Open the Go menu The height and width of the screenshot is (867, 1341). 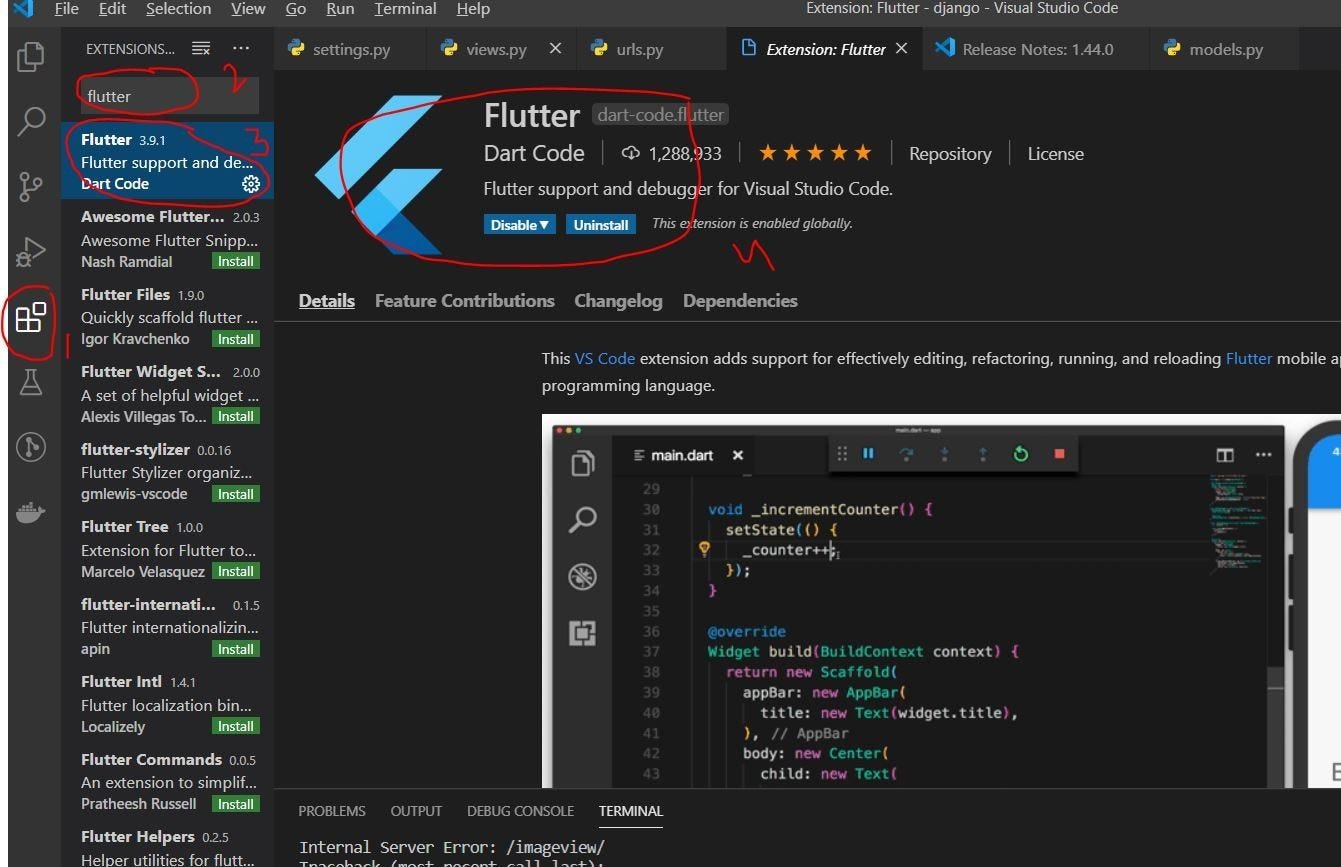click(296, 9)
